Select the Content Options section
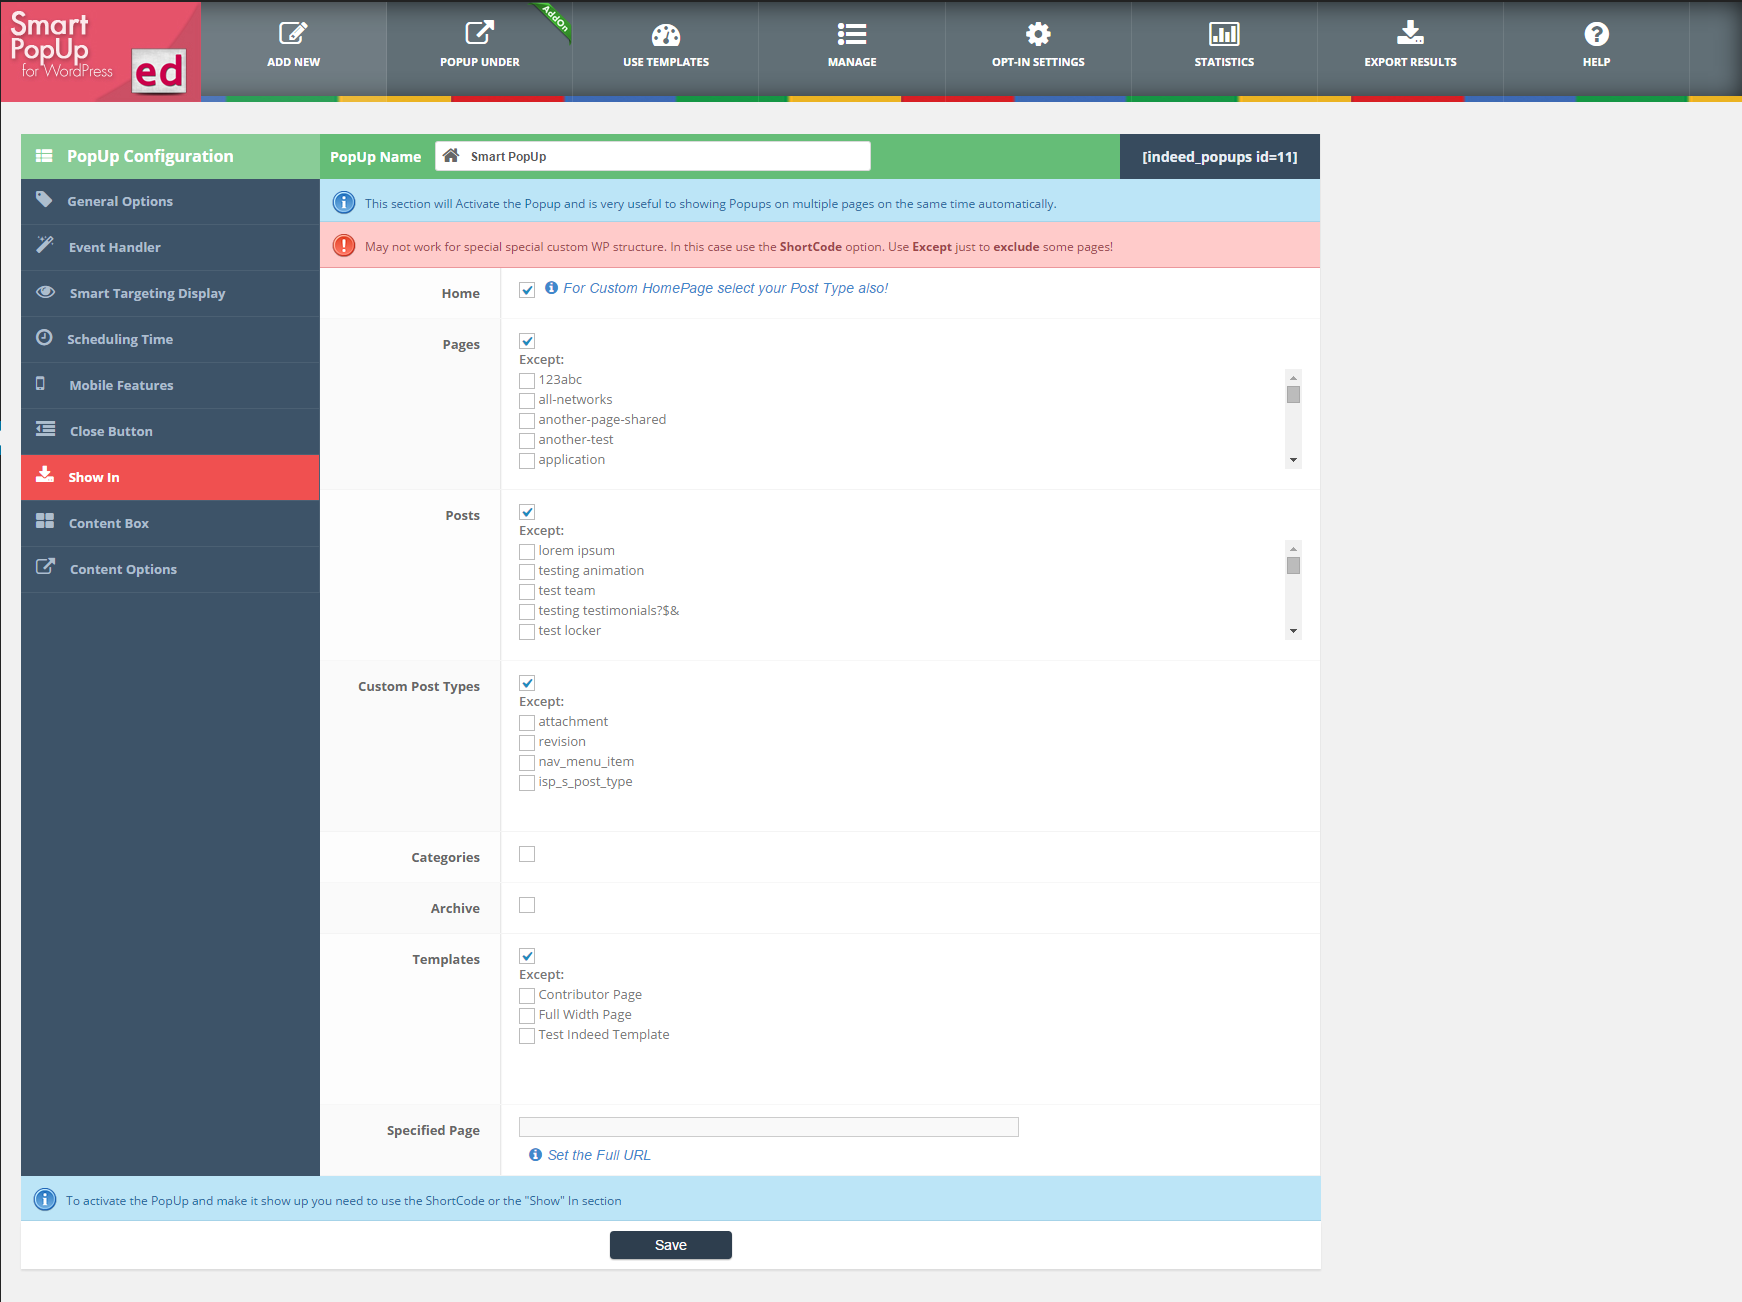 pyautogui.click(x=170, y=569)
